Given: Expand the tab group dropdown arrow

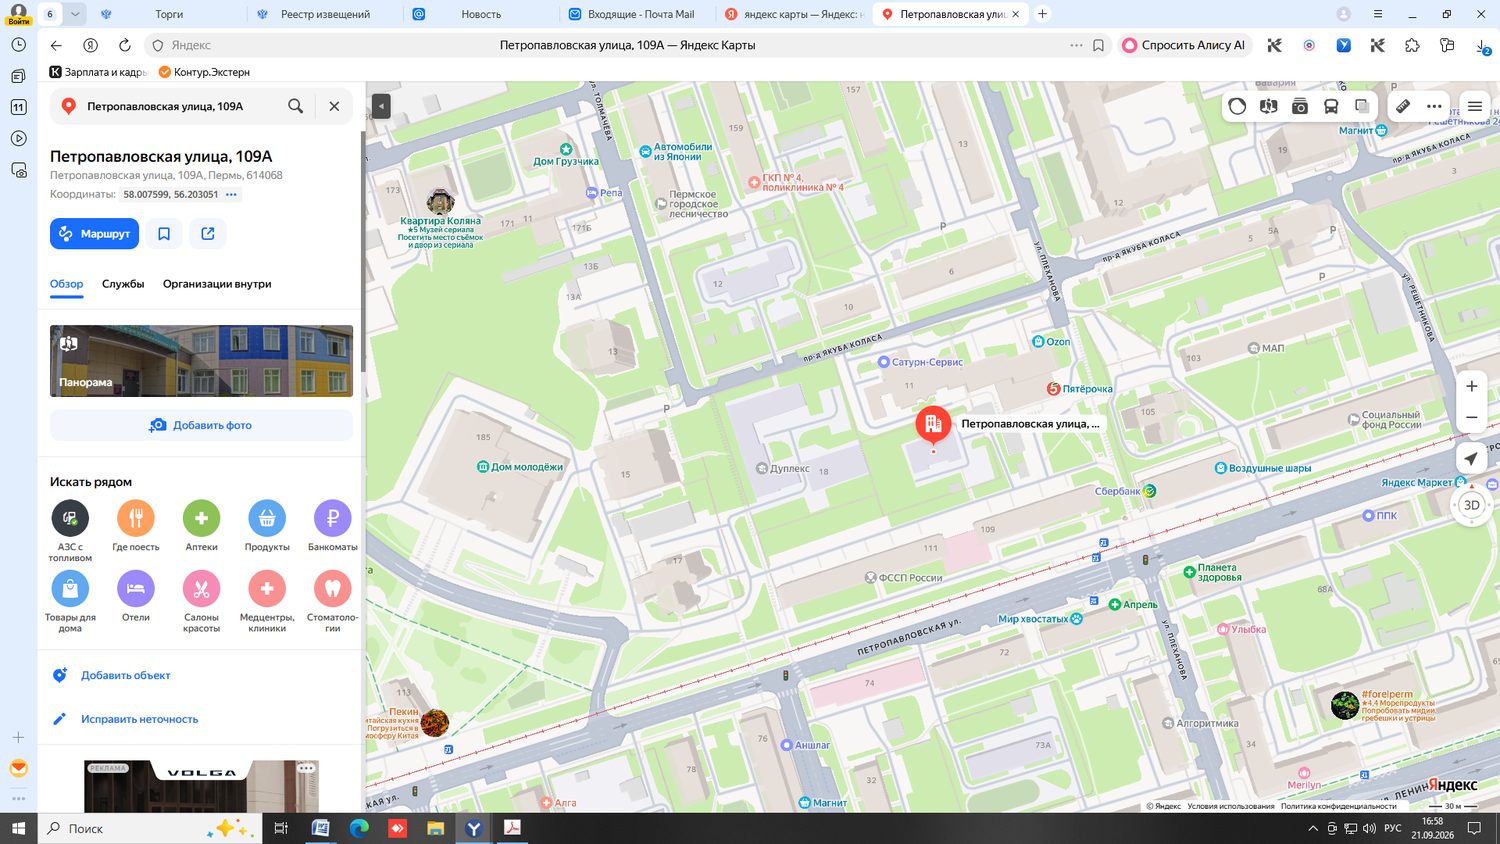Looking at the screenshot, I should point(75,14).
